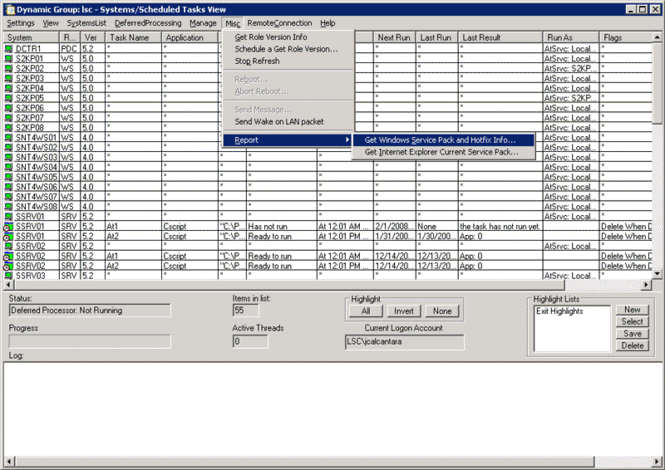
Task: Click the Flags column header
Action: 626,37
